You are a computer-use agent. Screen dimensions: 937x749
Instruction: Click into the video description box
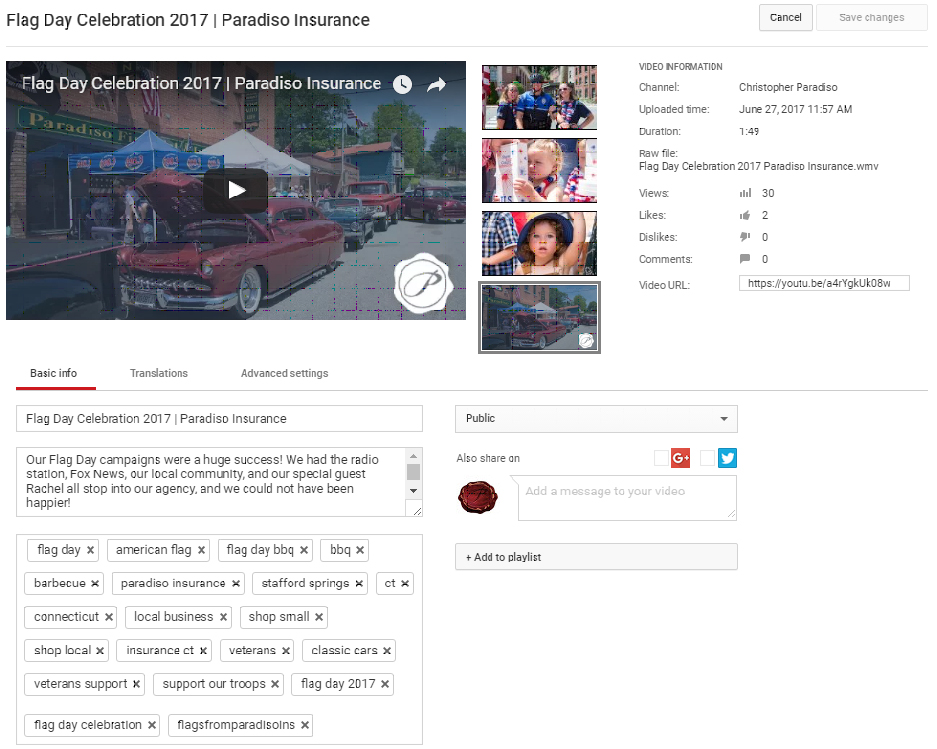[211, 482]
